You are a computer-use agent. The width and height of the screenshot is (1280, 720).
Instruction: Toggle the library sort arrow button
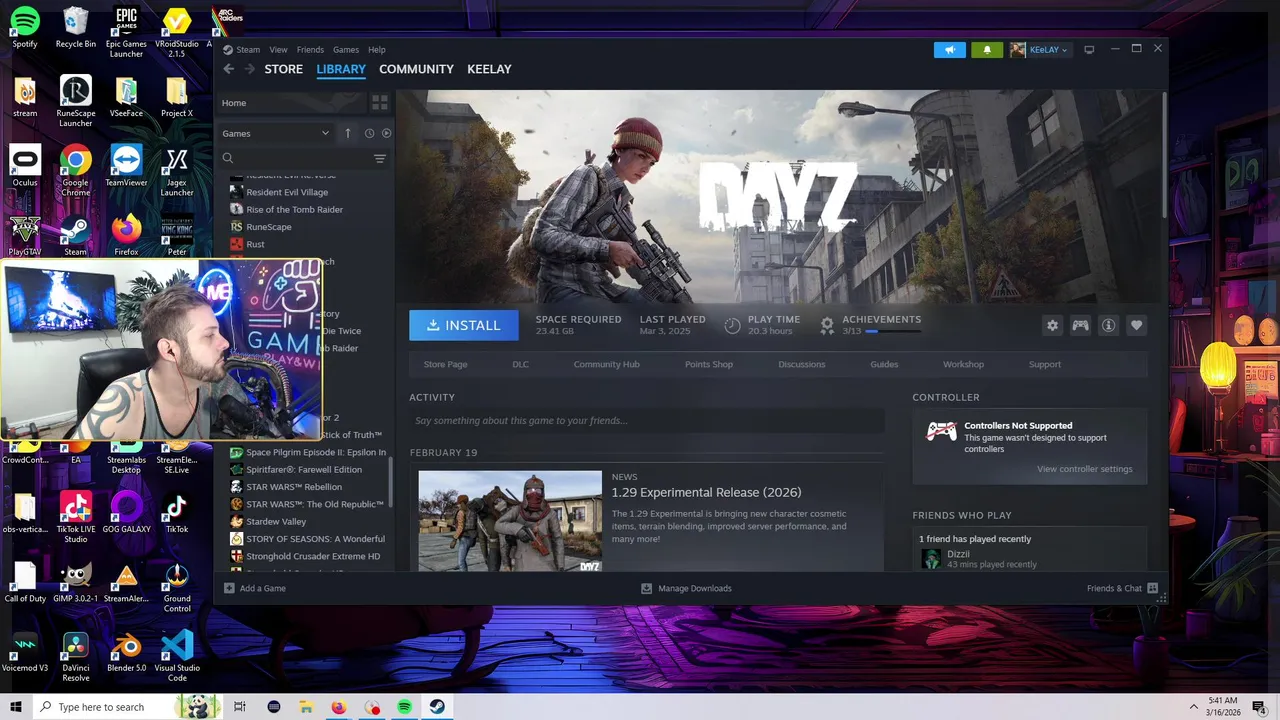tap(348, 133)
